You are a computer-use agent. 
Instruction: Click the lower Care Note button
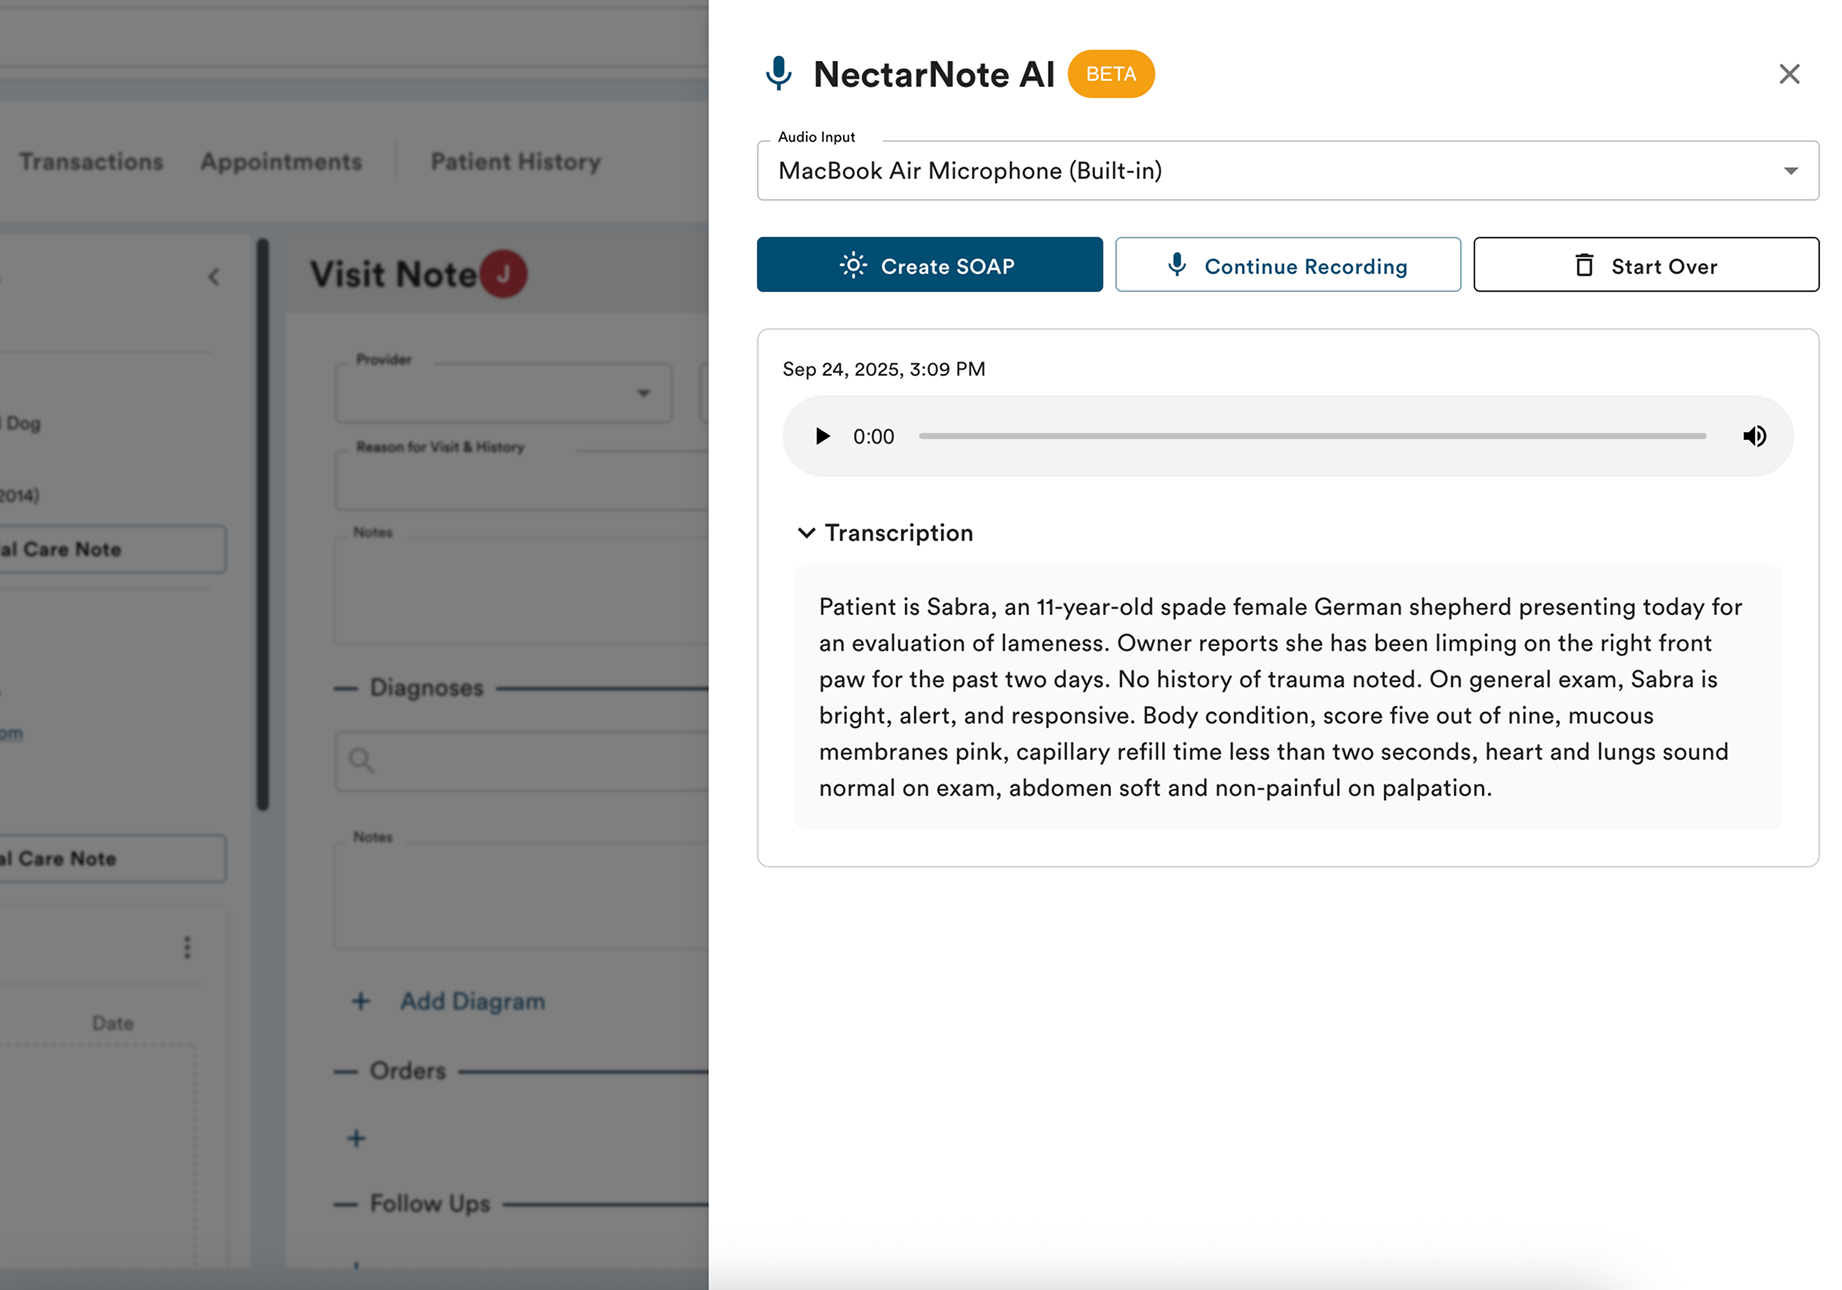[x=113, y=858]
